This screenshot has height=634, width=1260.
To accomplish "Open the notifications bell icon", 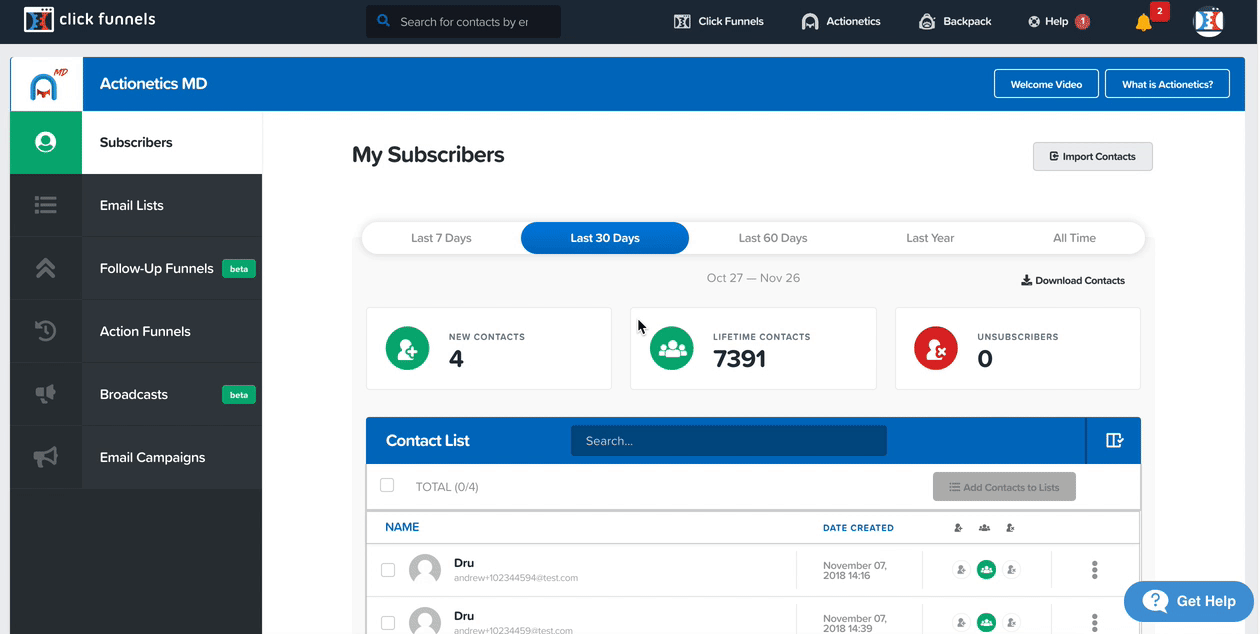I will [1143, 22].
